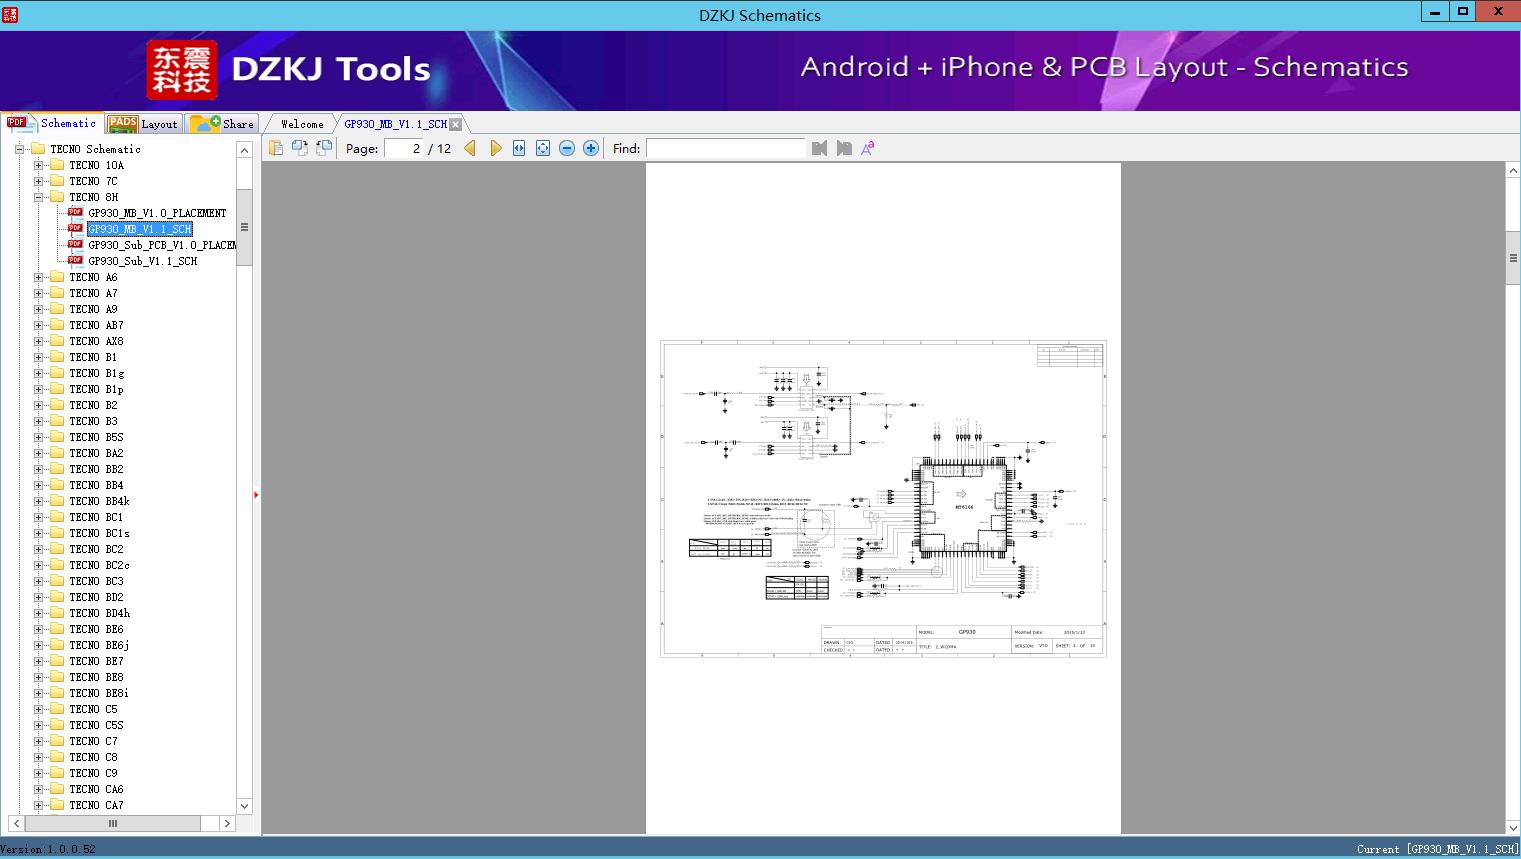The width and height of the screenshot is (1521, 859).
Task: Open the Share tab
Action: click(222, 124)
